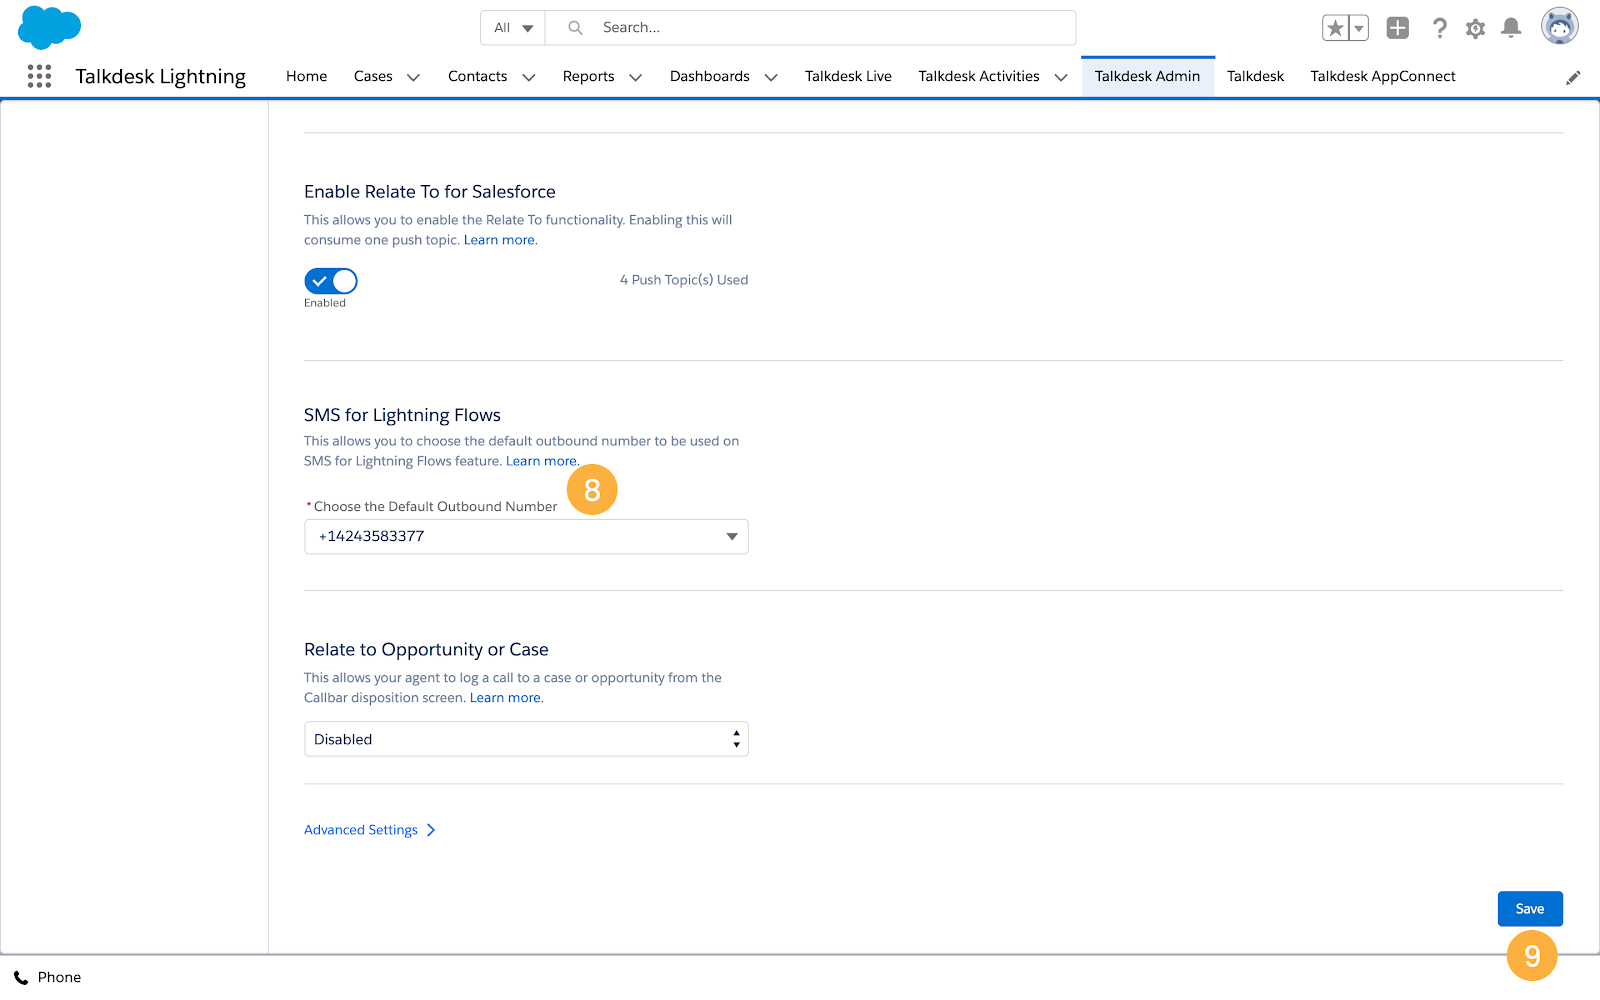This screenshot has width=1600, height=1000.
Task: Open the Phone utility bar item
Action: (47, 978)
